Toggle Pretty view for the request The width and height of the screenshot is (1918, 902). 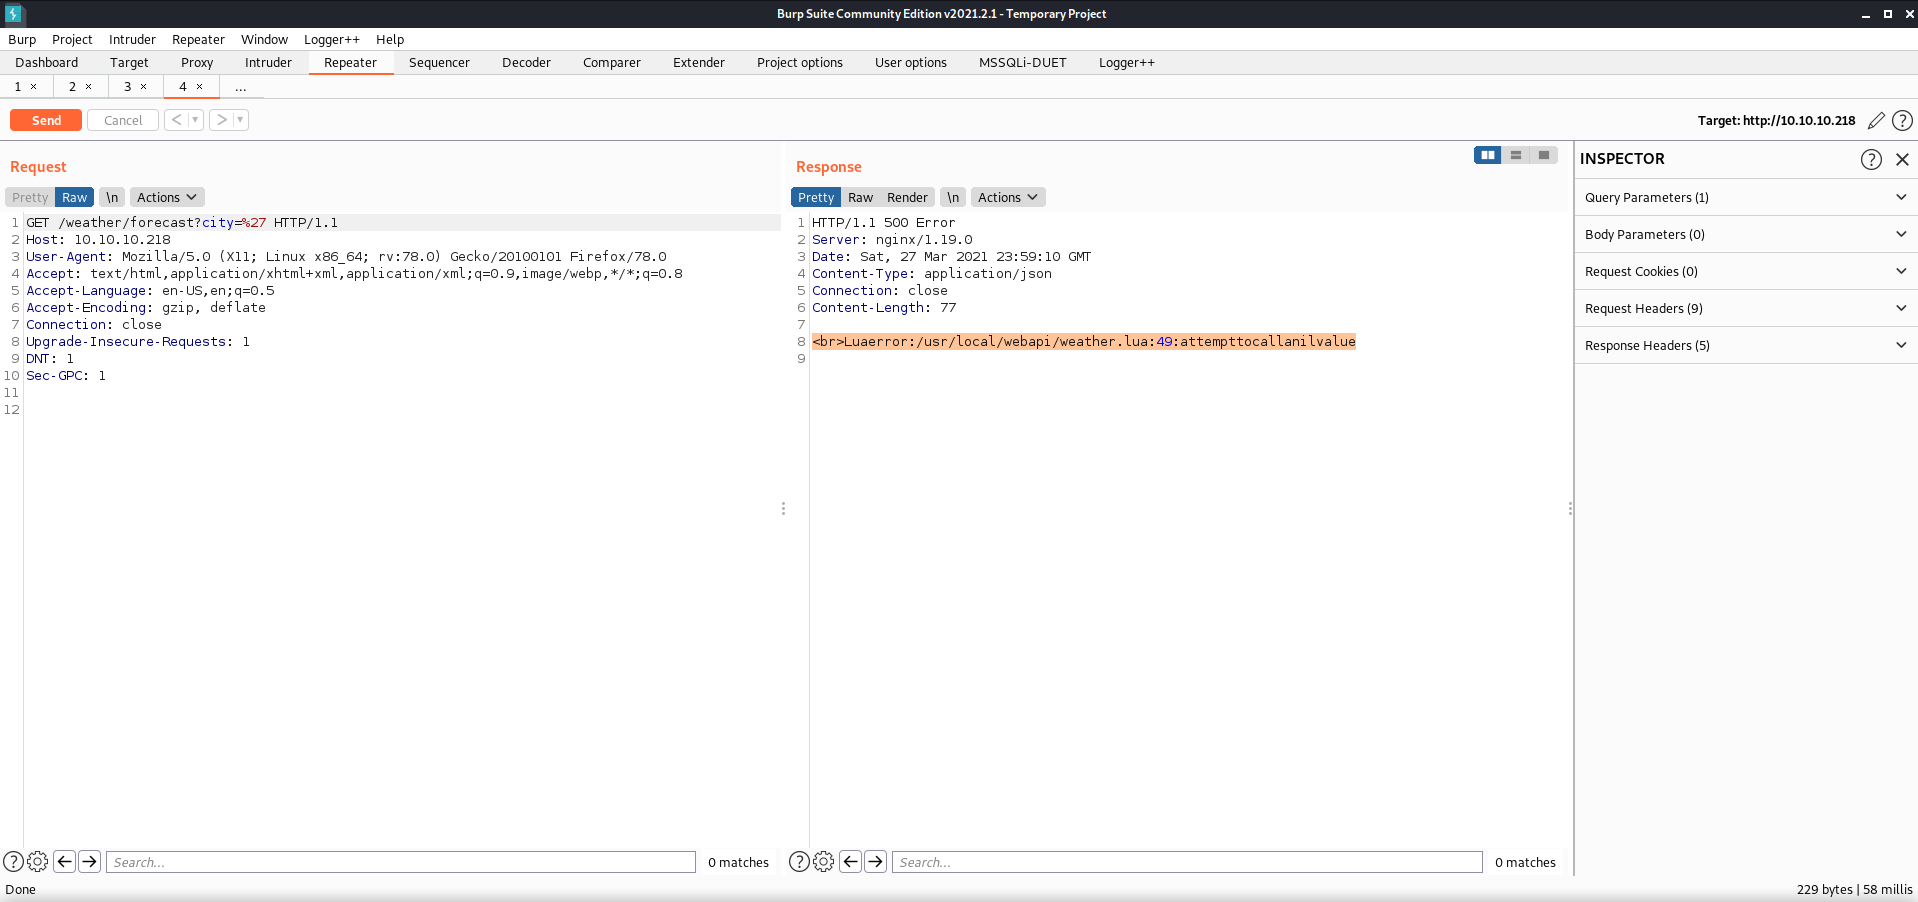tap(30, 197)
